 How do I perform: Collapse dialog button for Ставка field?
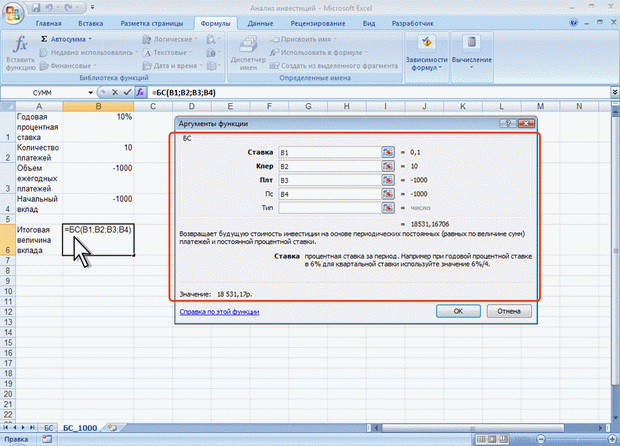(x=388, y=152)
